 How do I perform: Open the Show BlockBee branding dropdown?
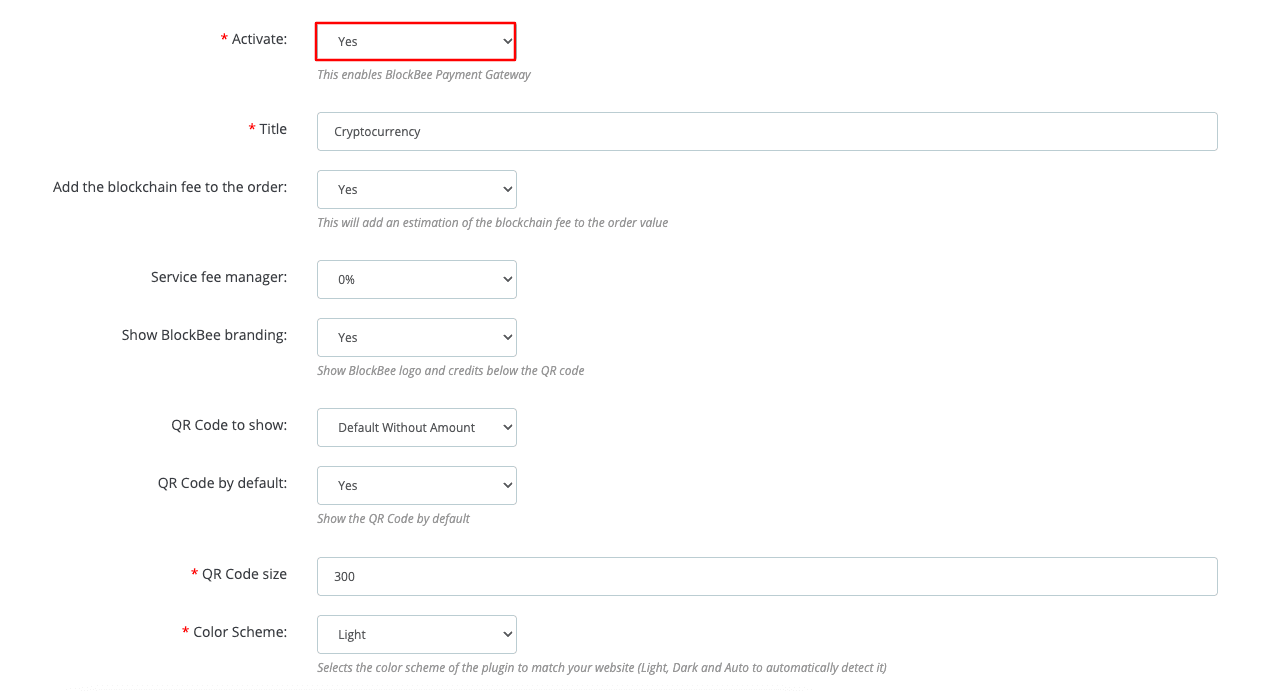[x=416, y=337]
